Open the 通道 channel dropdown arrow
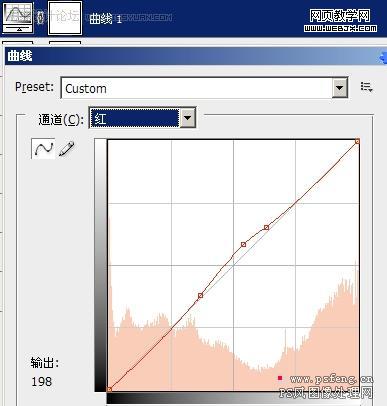The height and width of the screenshot is (406, 387). (188, 118)
